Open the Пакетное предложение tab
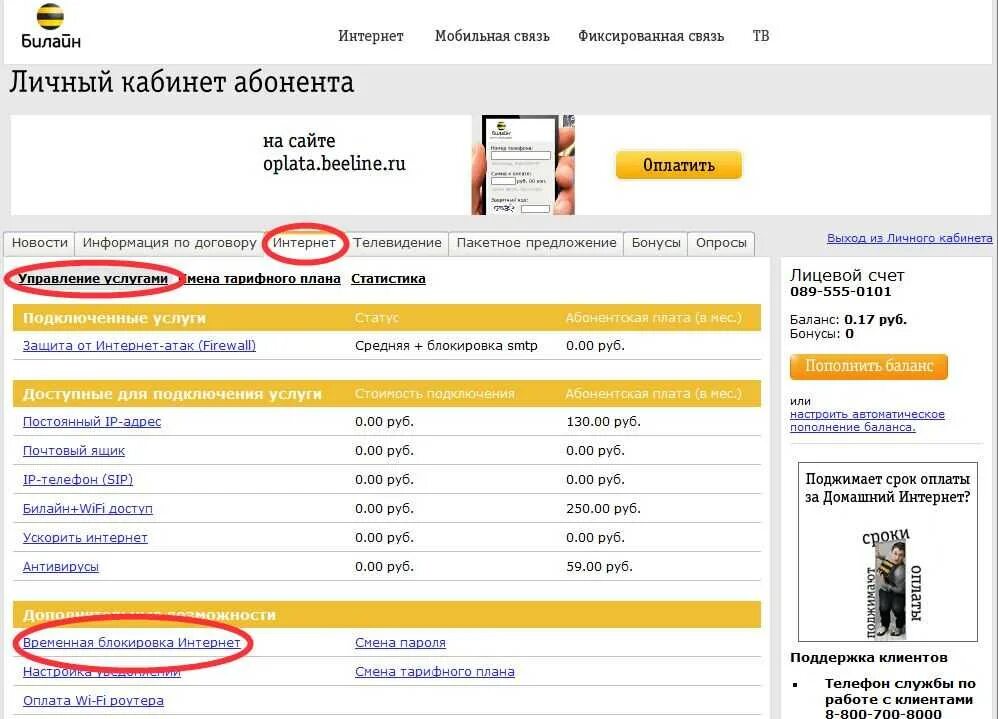Screen dimensions: 998x719 [537, 243]
